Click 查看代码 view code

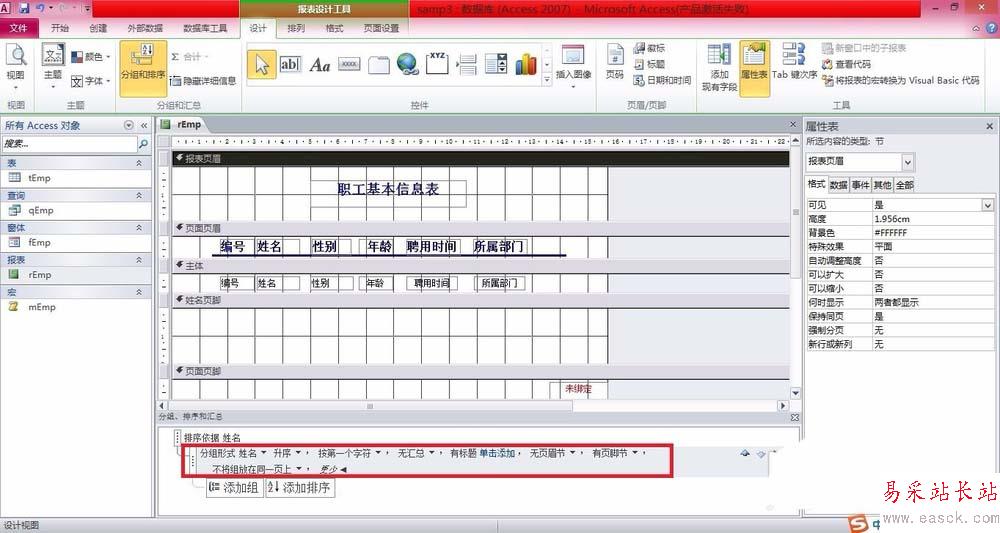coord(846,64)
